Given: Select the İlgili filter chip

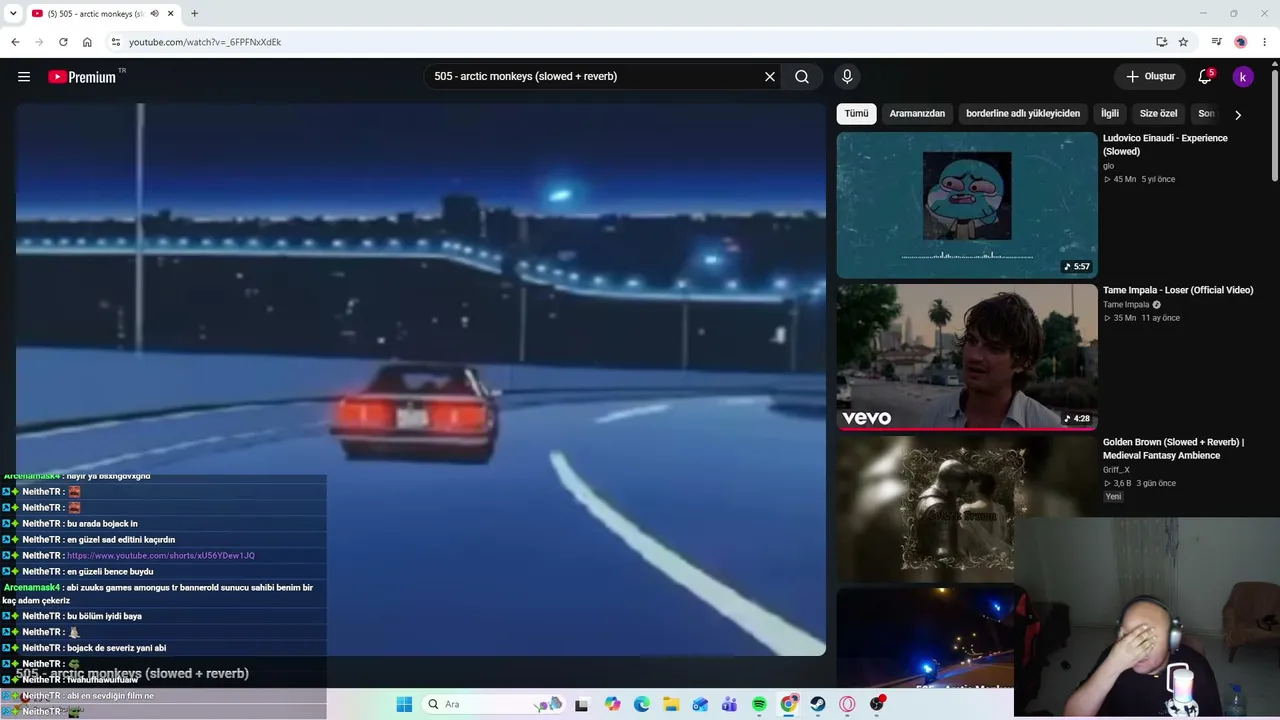Looking at the screenshot, I should [x=1110, y=113].
